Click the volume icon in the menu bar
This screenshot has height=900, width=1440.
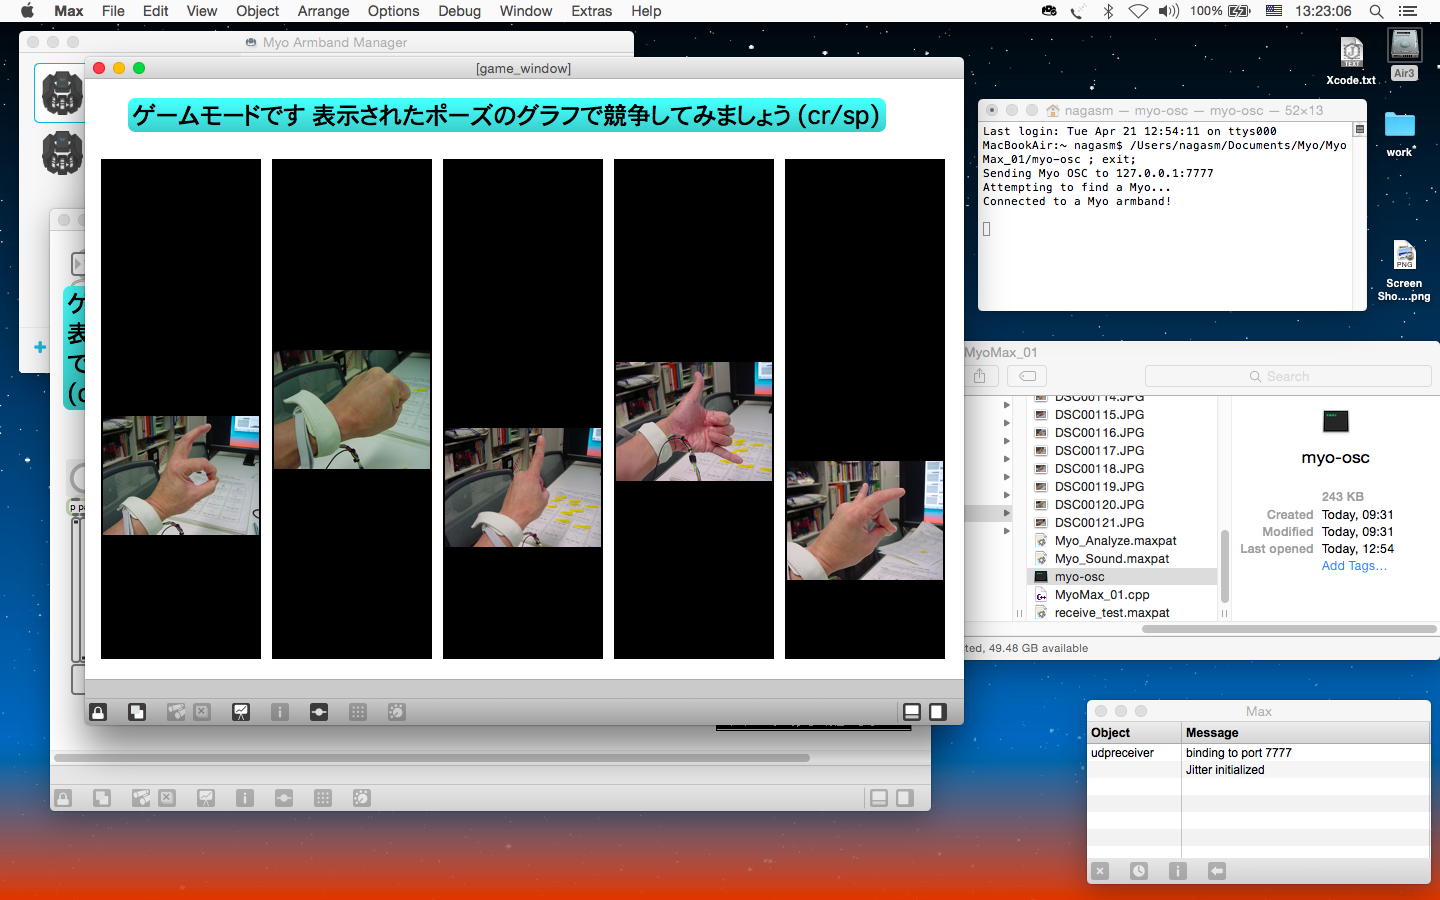click(x=1168, y=11)
